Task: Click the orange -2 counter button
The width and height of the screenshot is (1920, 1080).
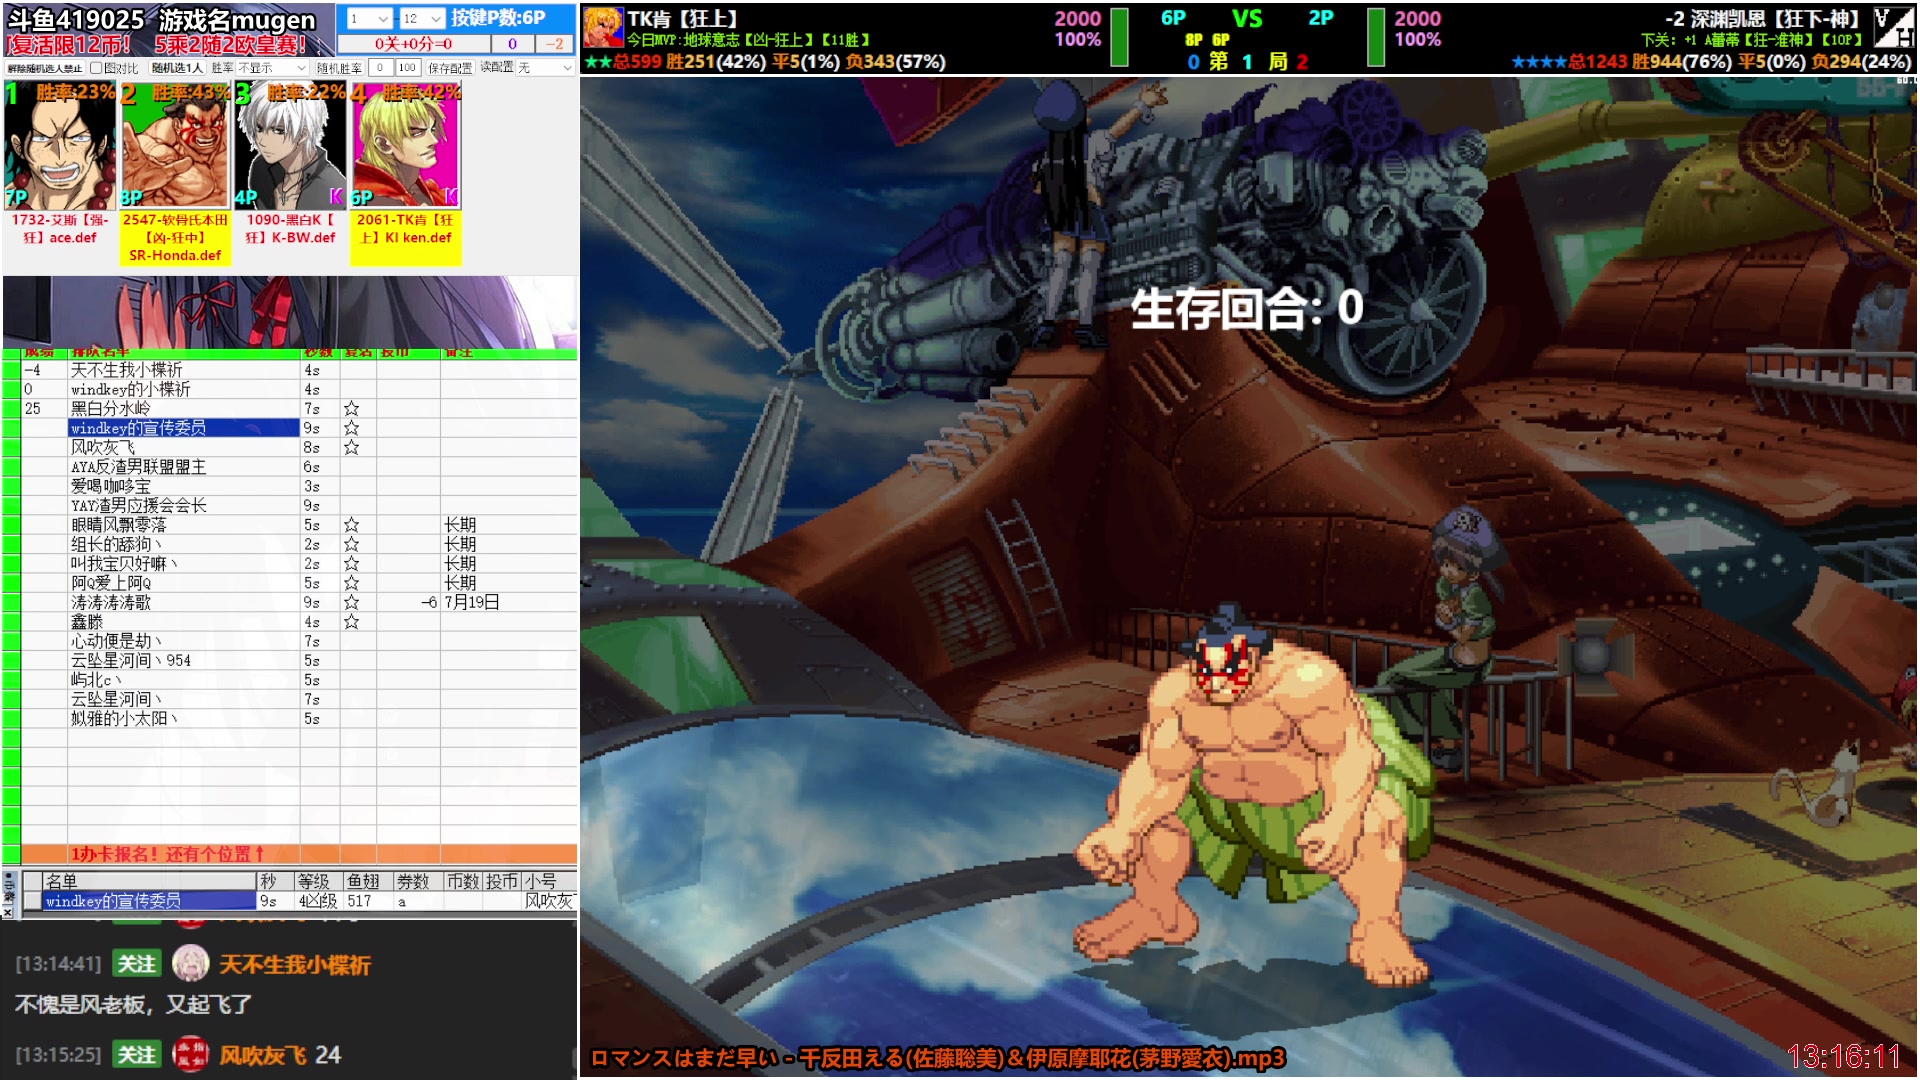Action: [x=554, y=44]
